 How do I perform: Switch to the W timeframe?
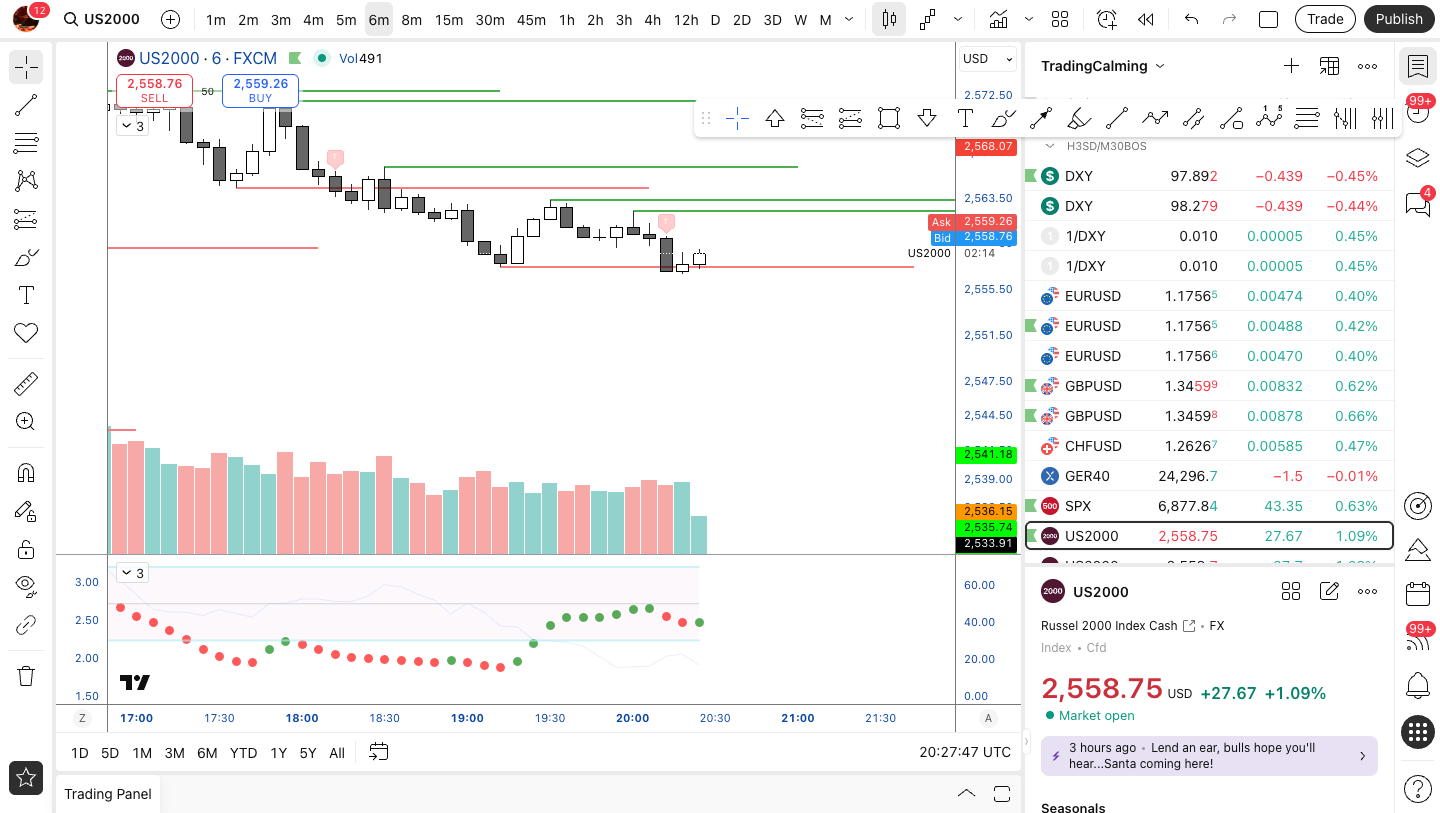(x=800, y=19)
